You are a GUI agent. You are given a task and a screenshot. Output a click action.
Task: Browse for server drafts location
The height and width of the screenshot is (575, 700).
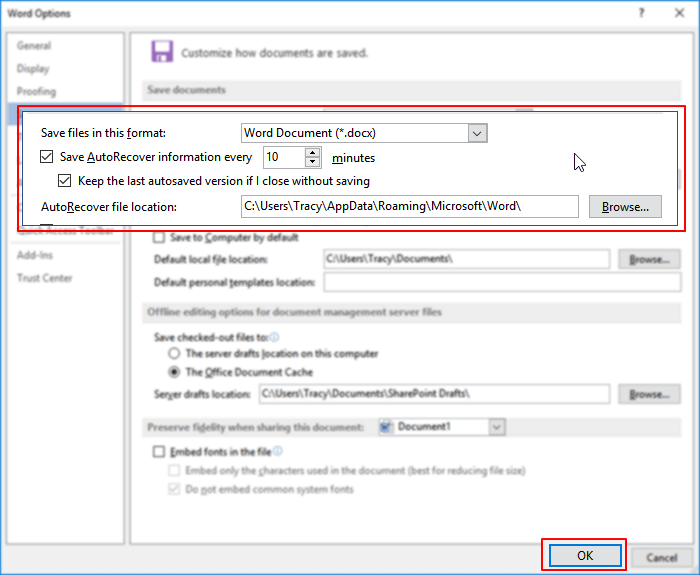[x=649, y=394]
